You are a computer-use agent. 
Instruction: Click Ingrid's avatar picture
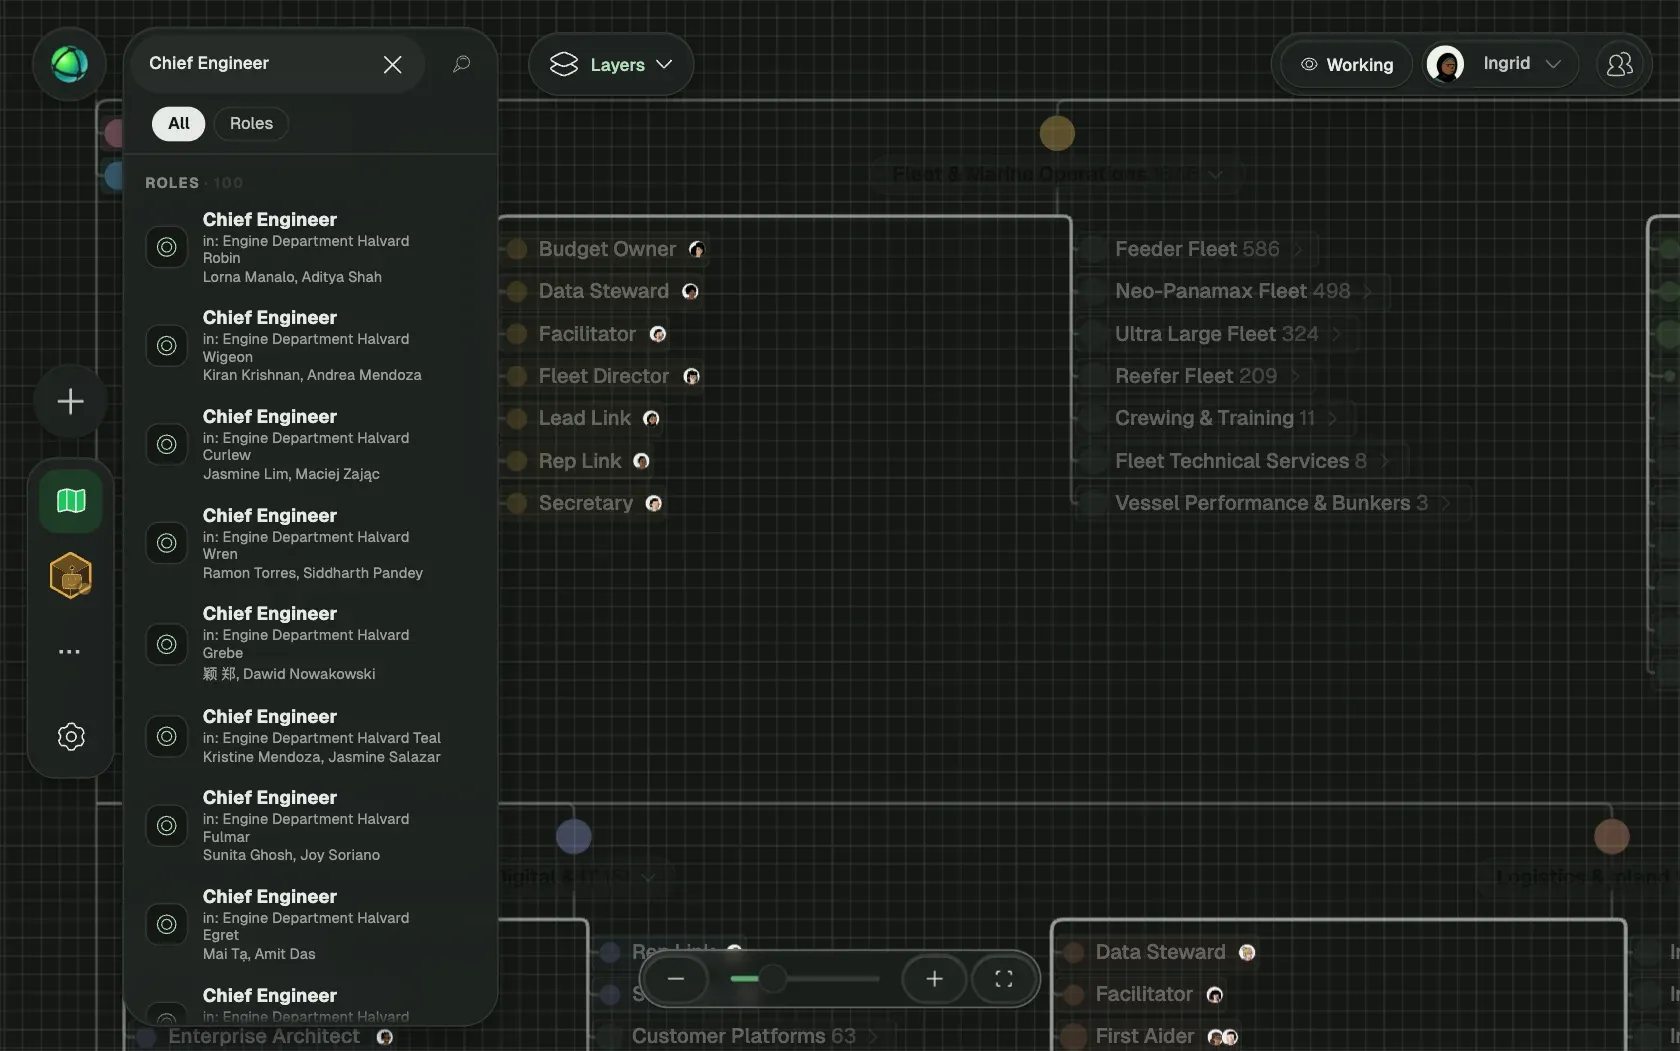[x=1445, y=64]
